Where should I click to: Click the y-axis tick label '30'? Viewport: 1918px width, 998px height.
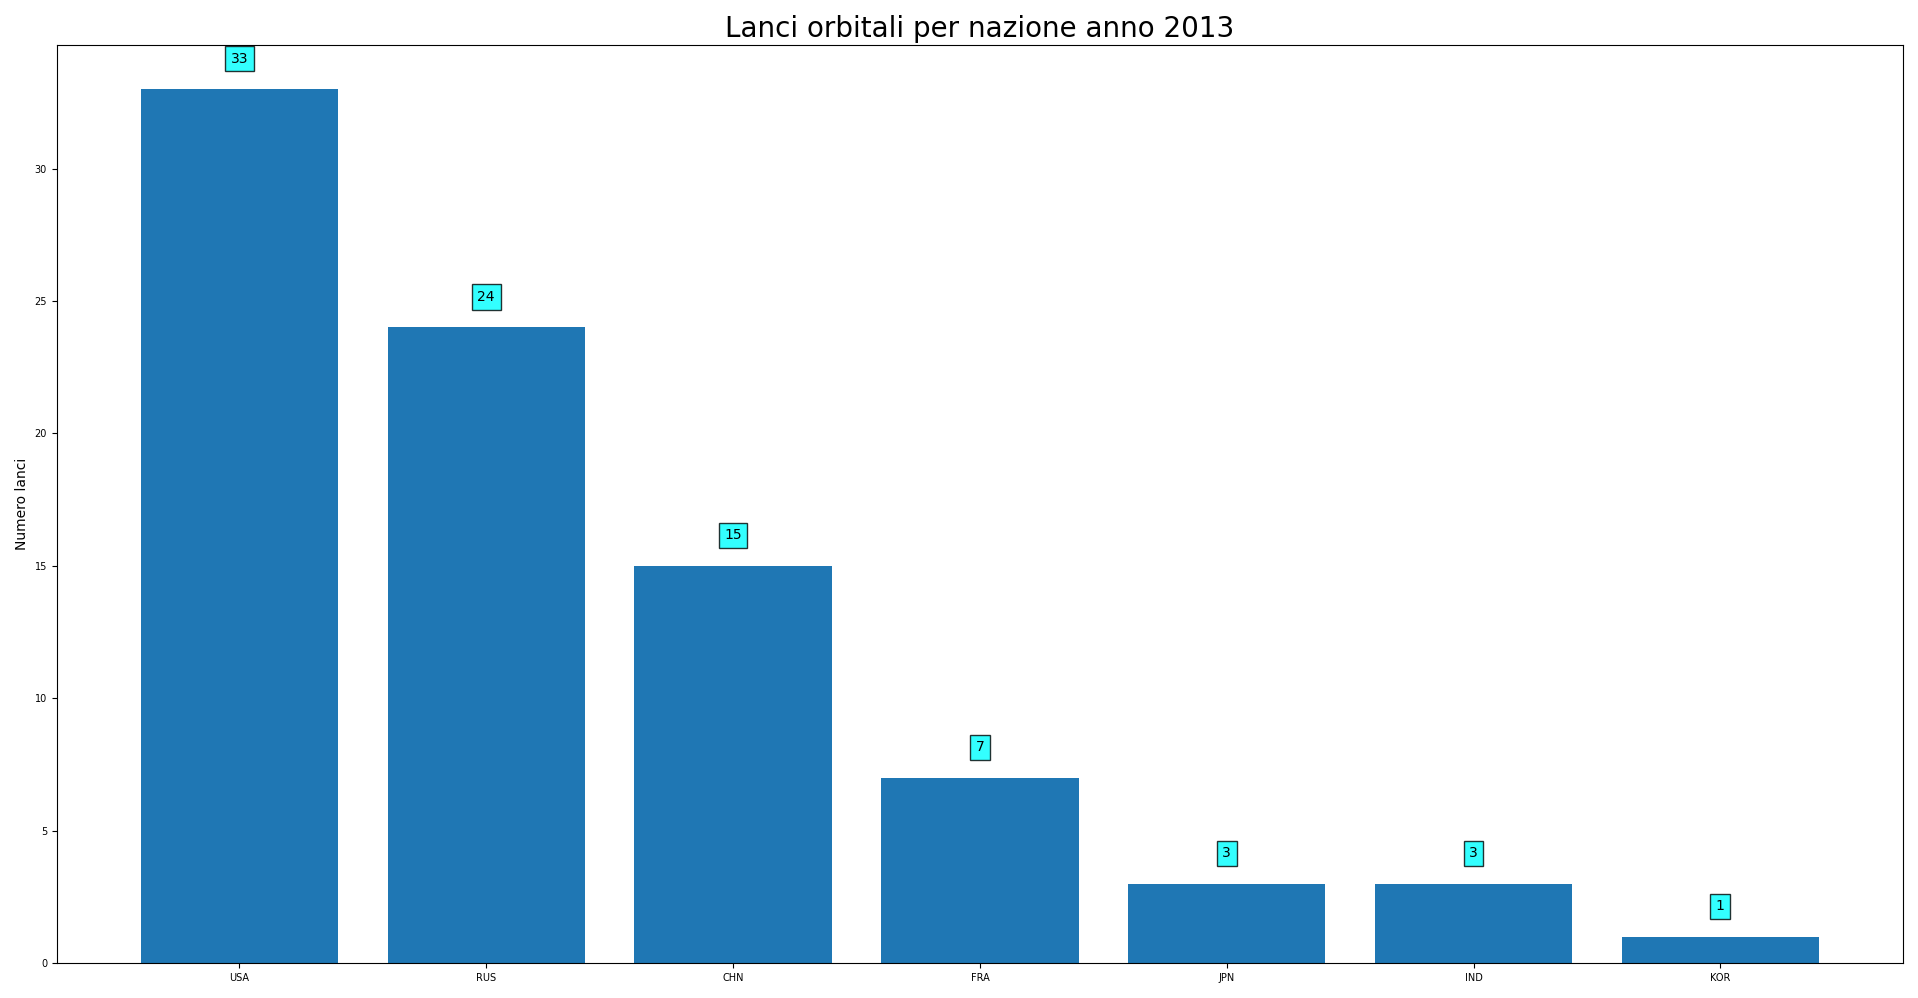41,170
